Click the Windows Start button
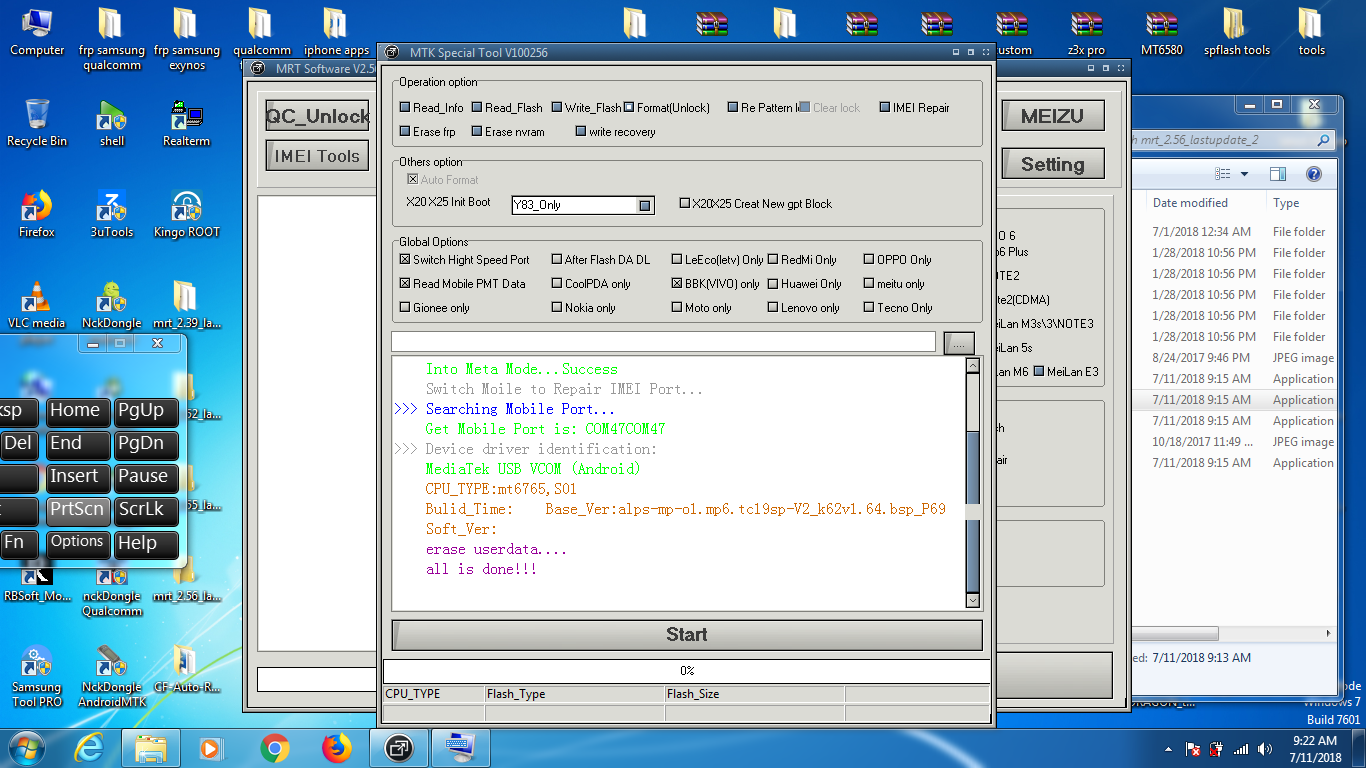The width and height of the screenshot is (1366, 768). coord(27,747)
